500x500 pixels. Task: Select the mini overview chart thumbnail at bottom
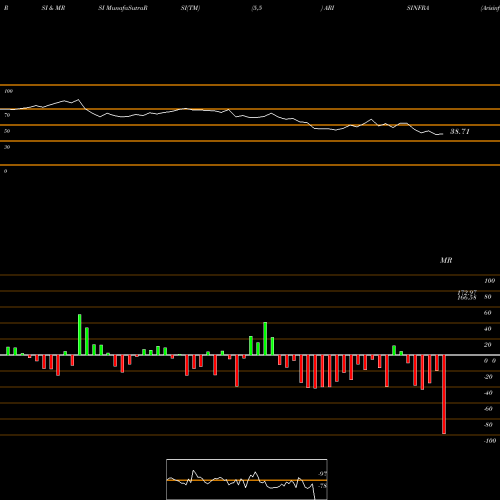(247, 479)
